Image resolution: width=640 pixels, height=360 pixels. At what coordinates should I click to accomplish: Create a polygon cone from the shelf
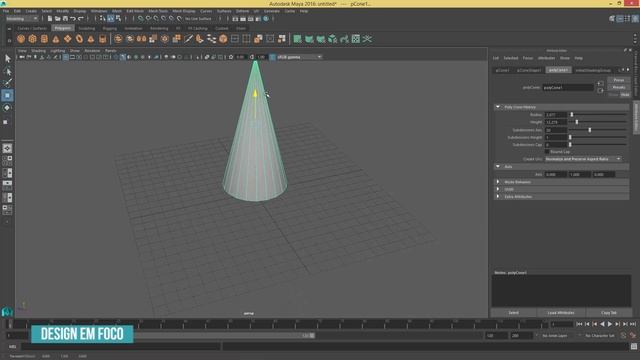point(56,39)
